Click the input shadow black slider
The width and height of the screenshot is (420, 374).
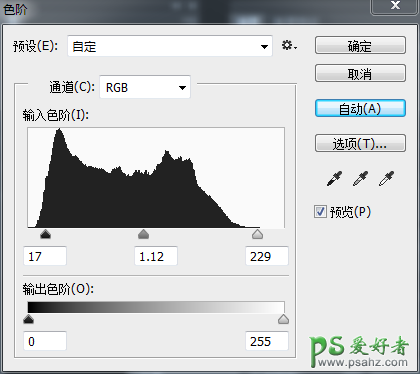(45, 234)
